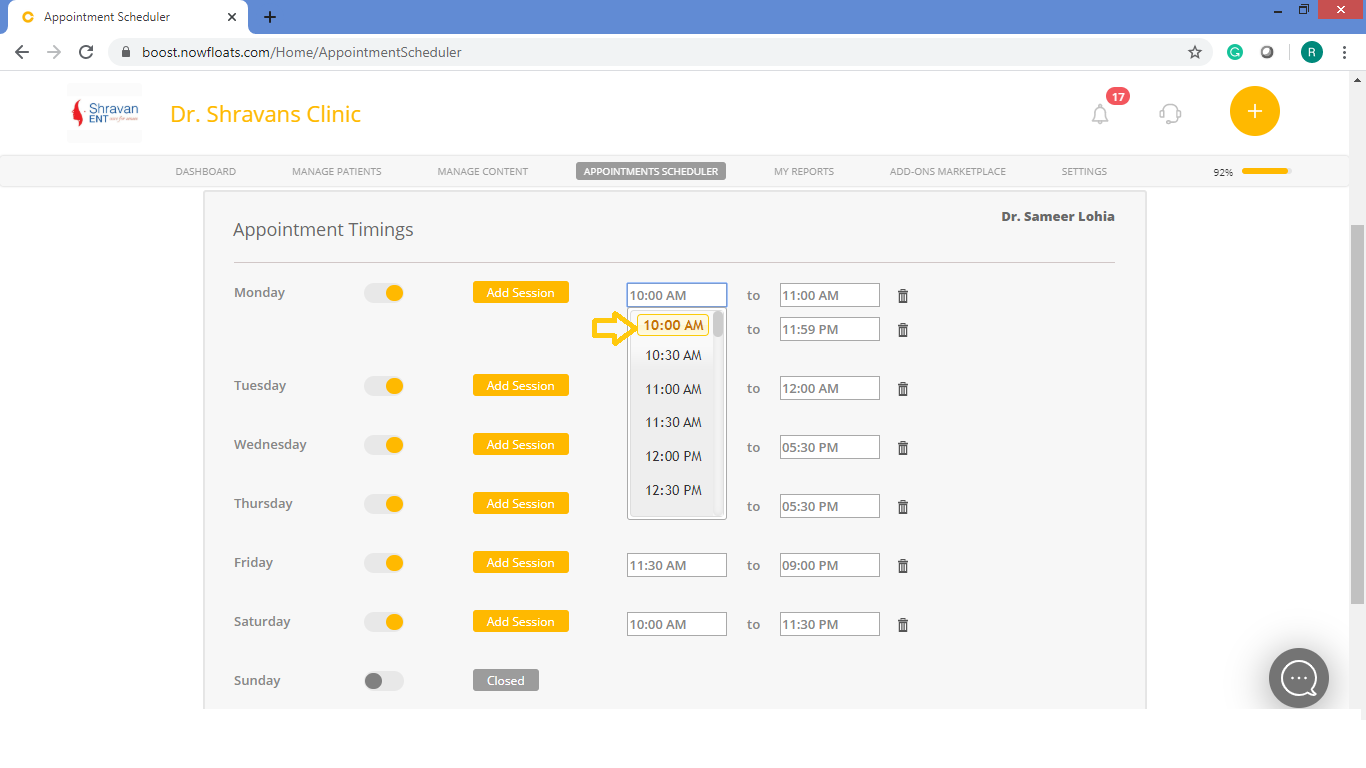
Task: Delete the Wednesday session trash icon
Action: click(903, 448)
